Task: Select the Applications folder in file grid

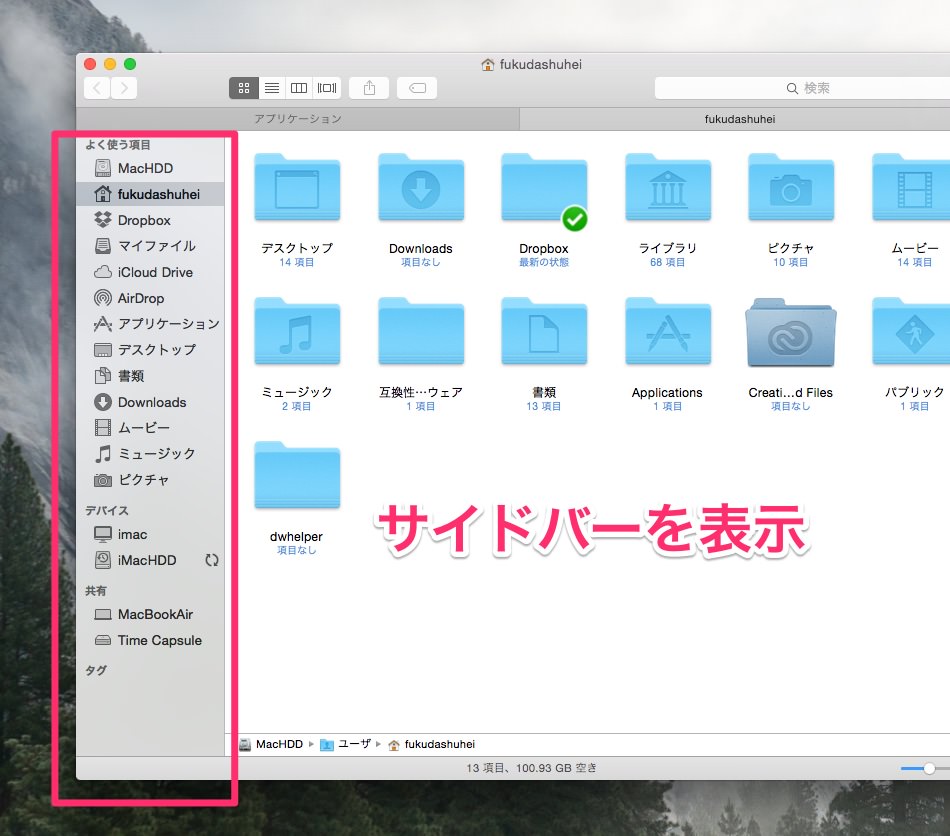Action: [668, 331]
